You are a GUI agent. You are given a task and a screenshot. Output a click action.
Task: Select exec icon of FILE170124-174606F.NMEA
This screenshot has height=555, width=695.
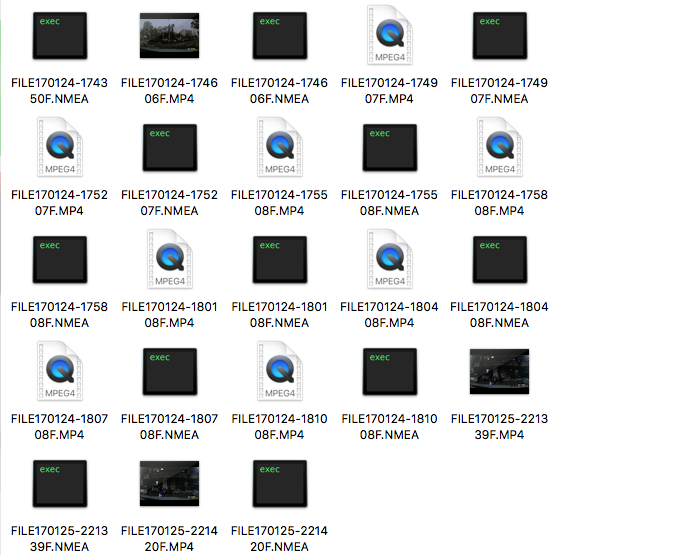[x=280, y=35]
